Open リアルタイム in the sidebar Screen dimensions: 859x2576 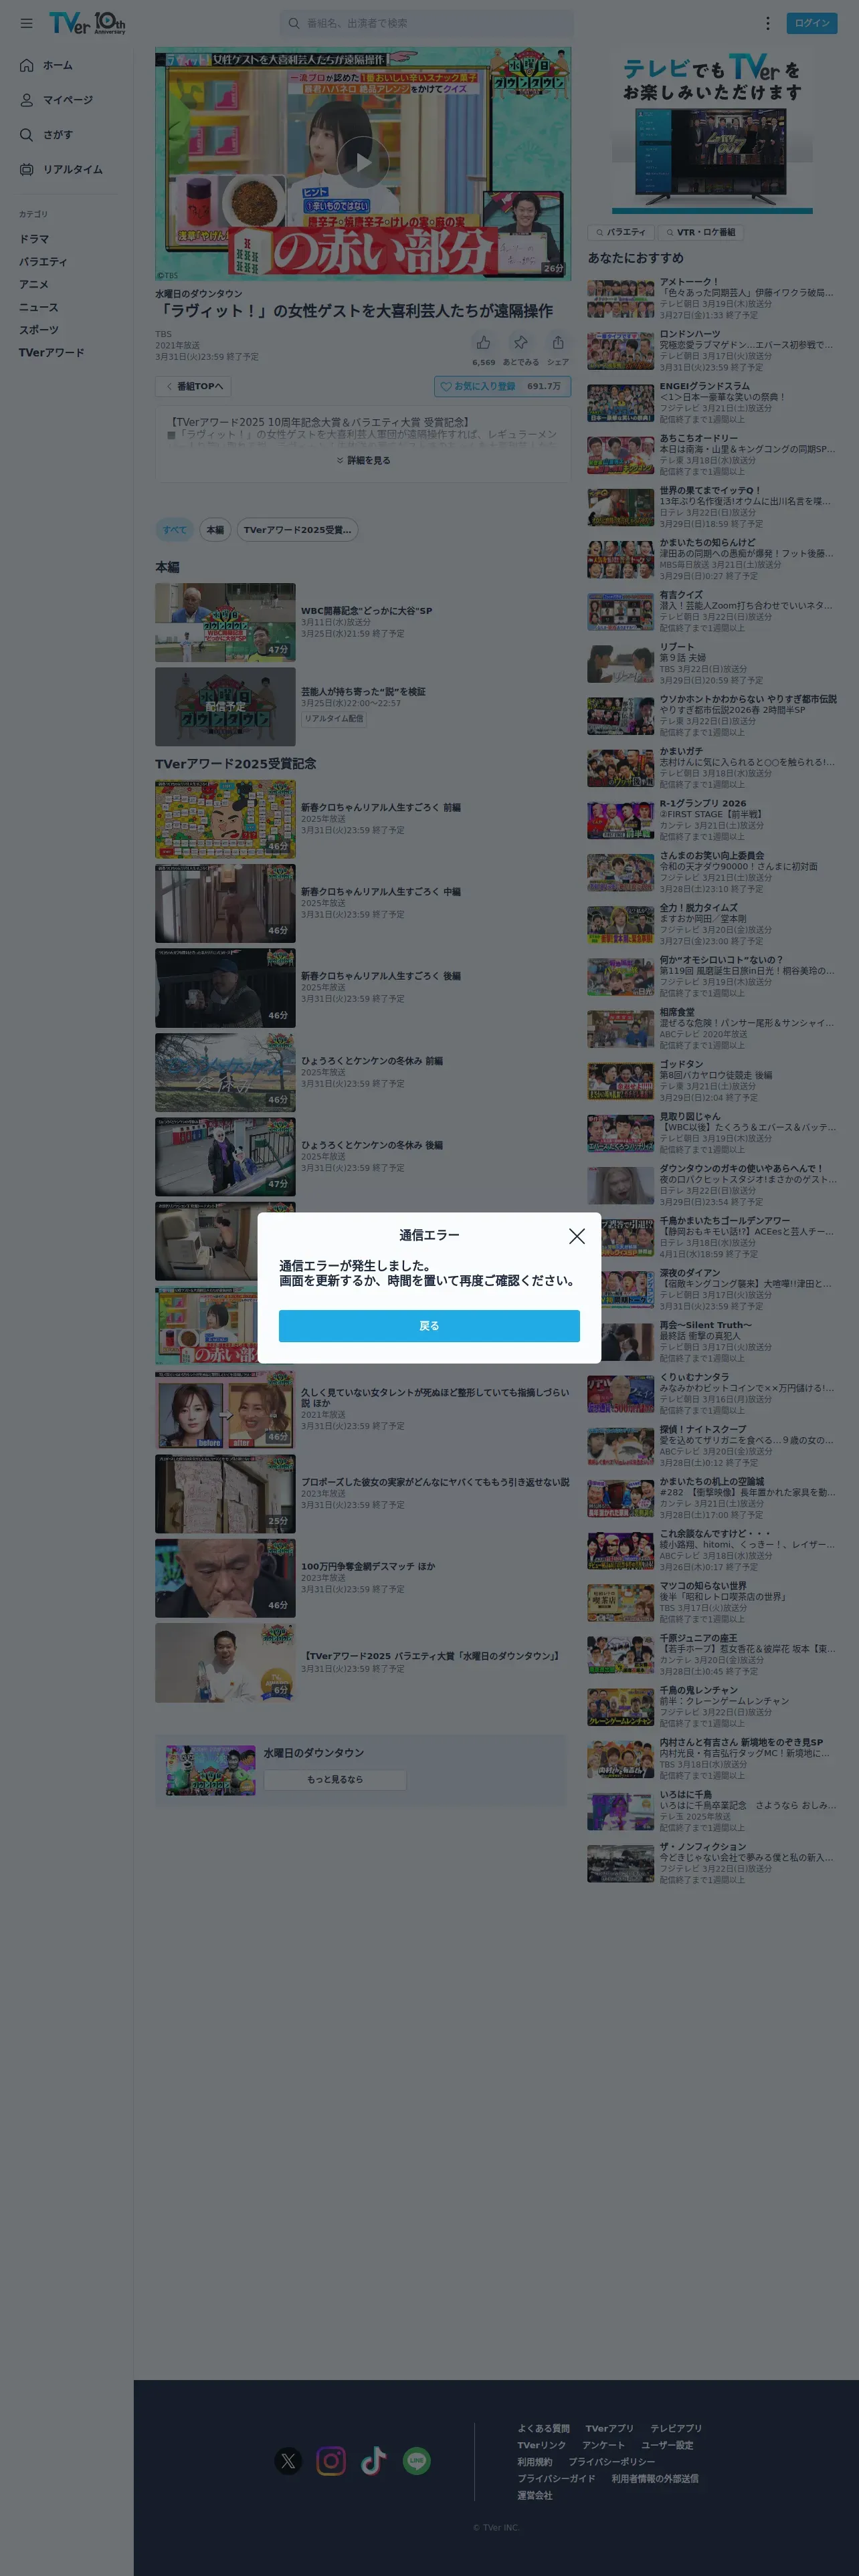tap(61, 170)
